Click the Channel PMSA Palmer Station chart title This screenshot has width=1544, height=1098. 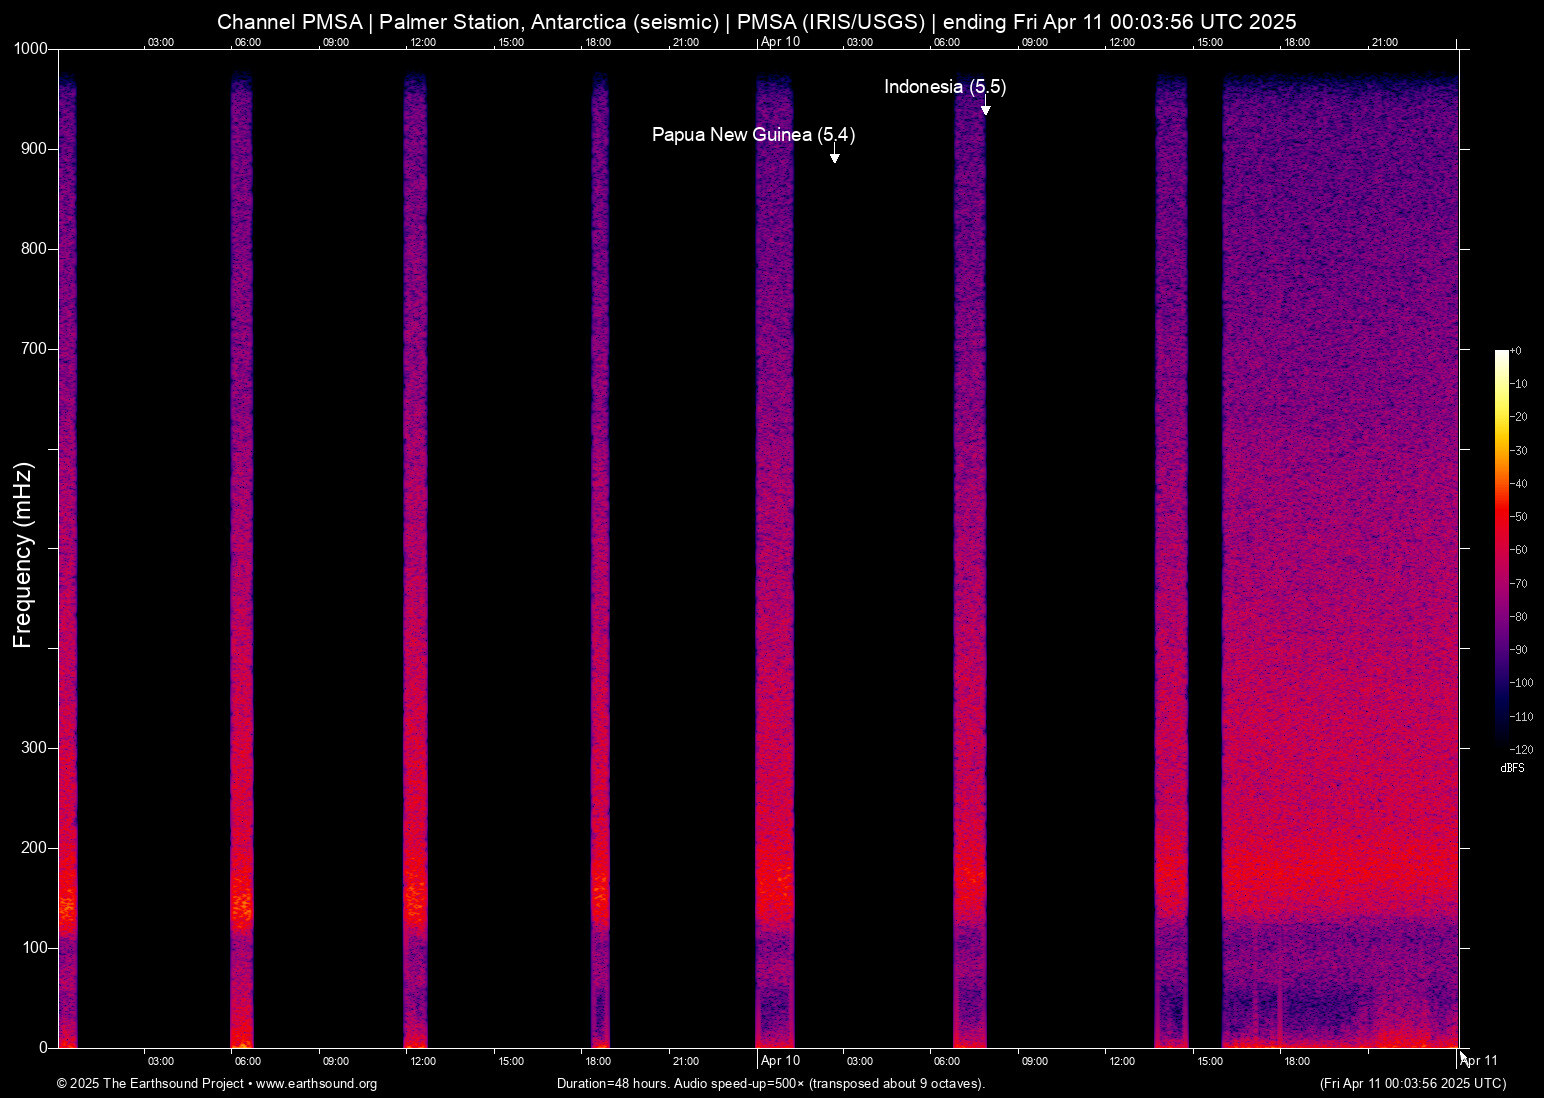(756, 22)
